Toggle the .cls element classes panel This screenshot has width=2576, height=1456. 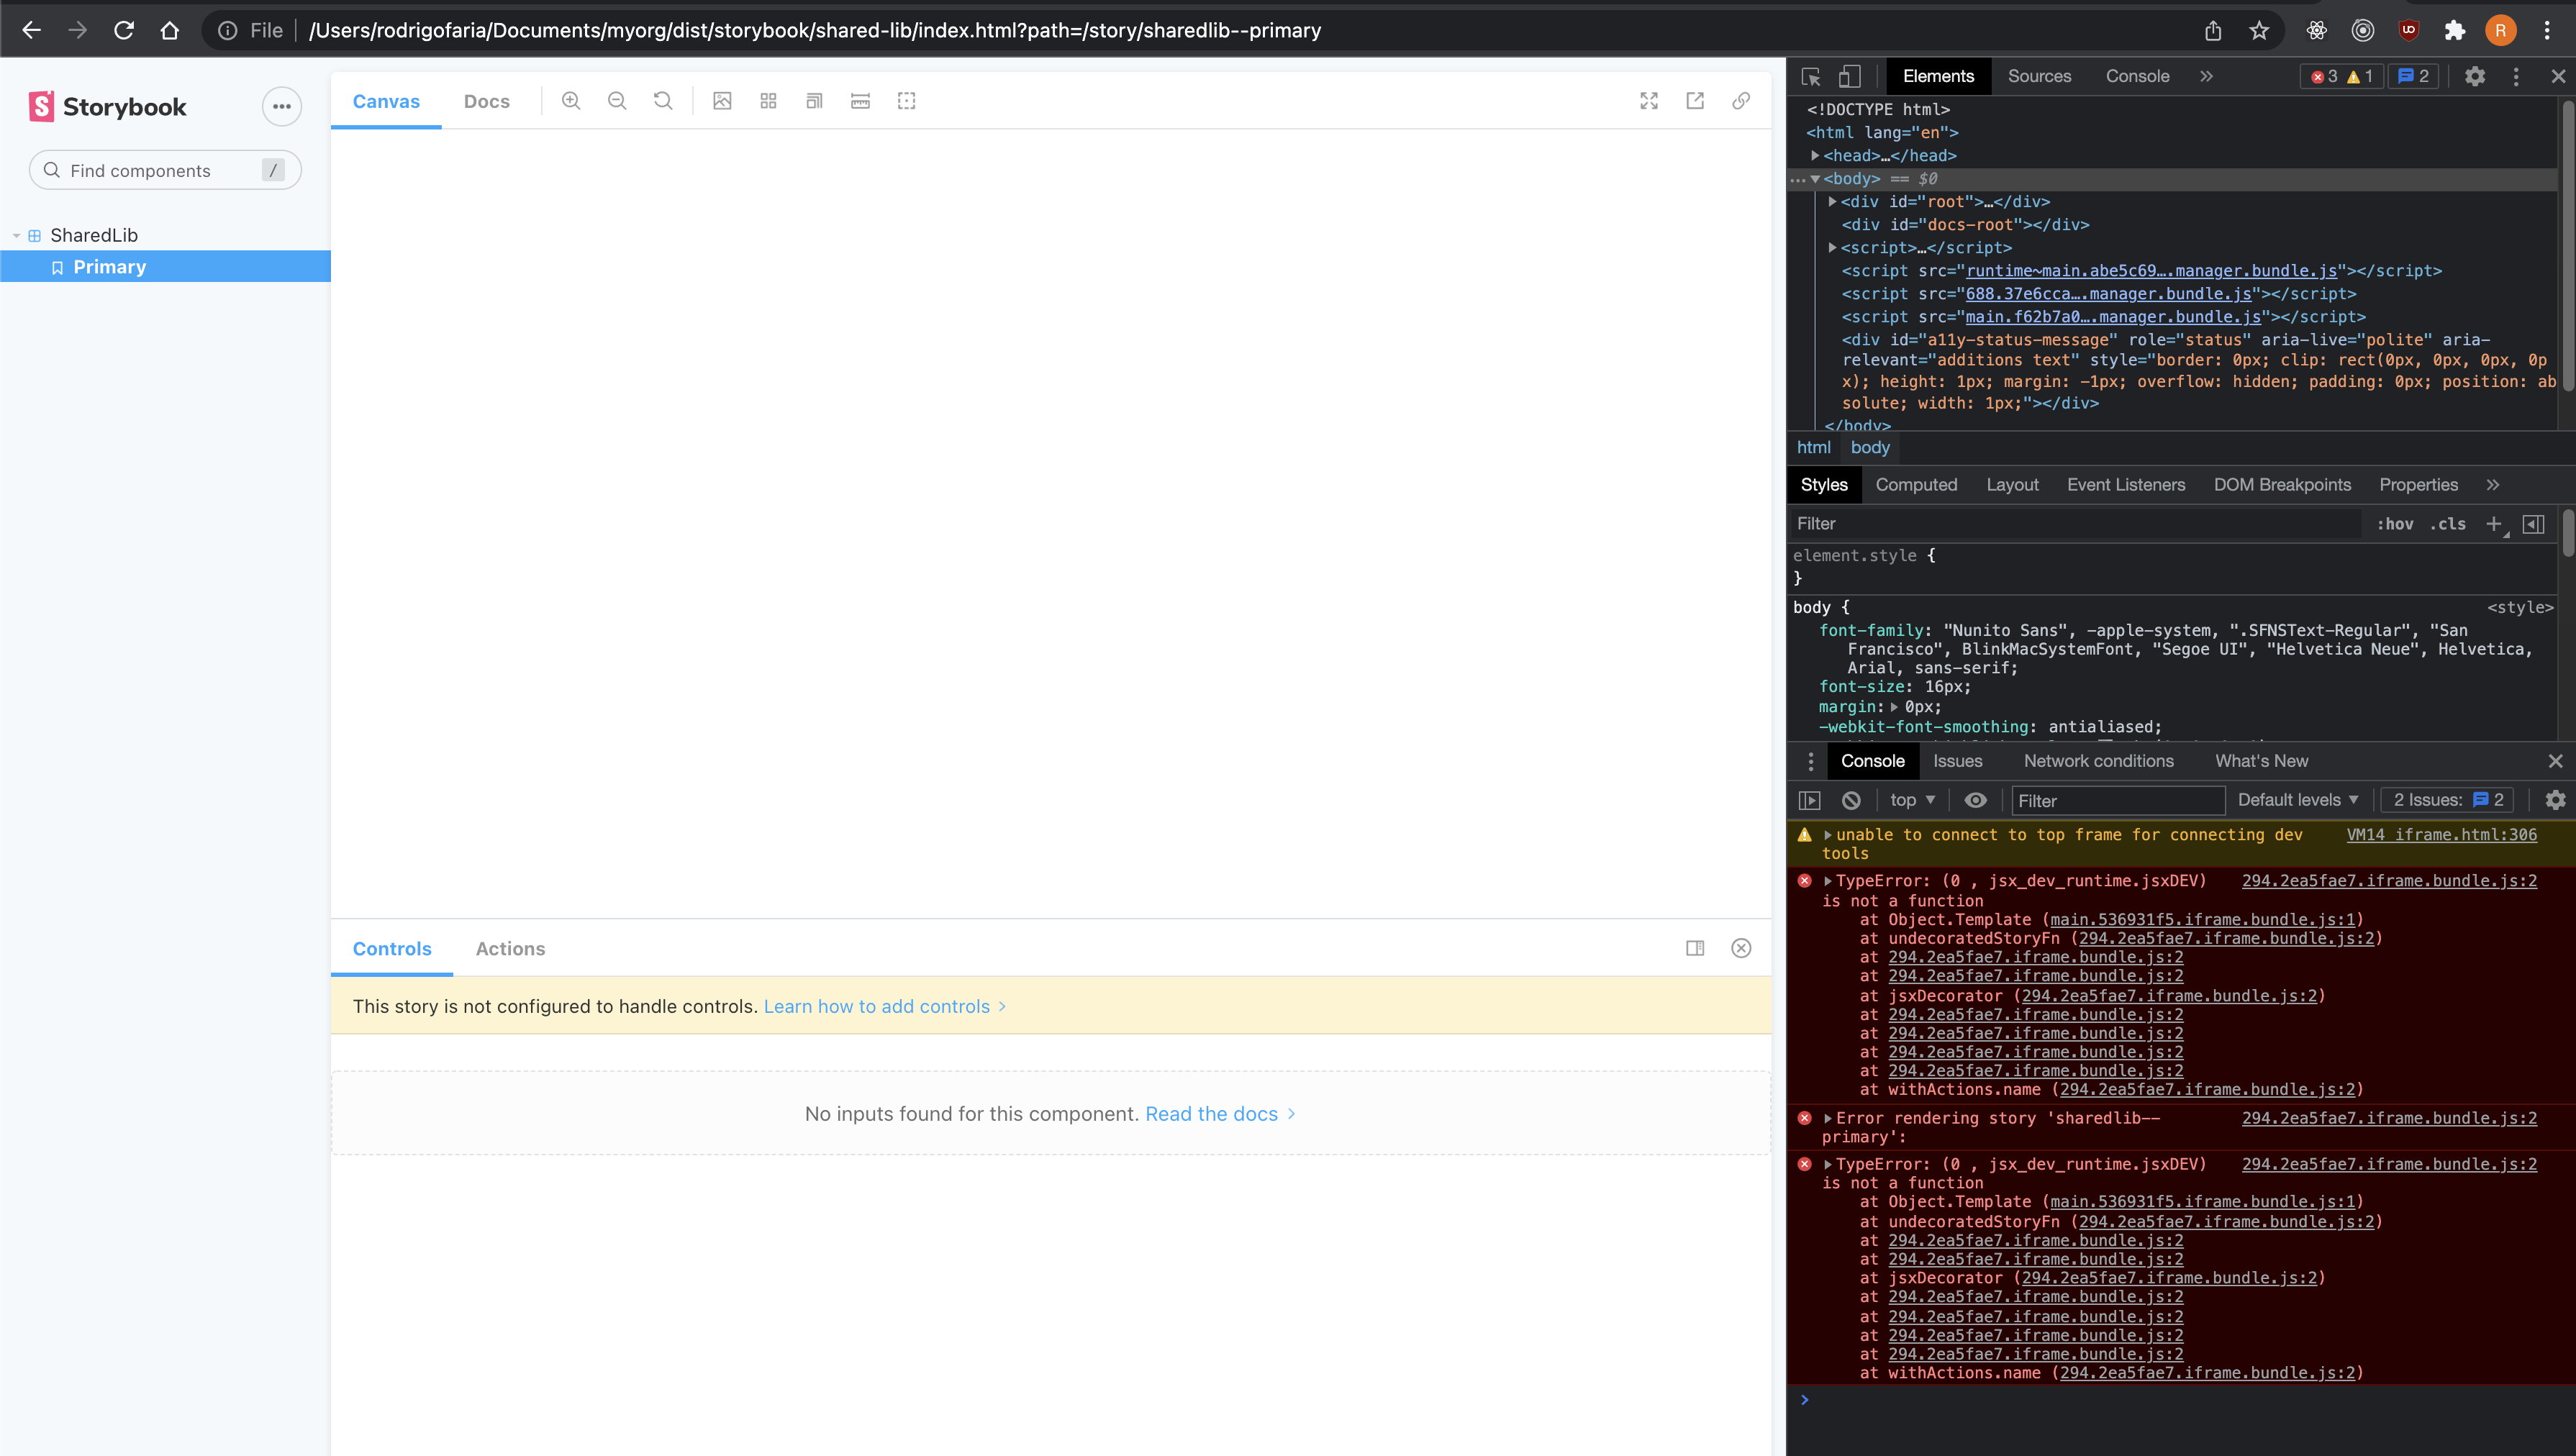pyautogui.click(x=2448, y=524)
